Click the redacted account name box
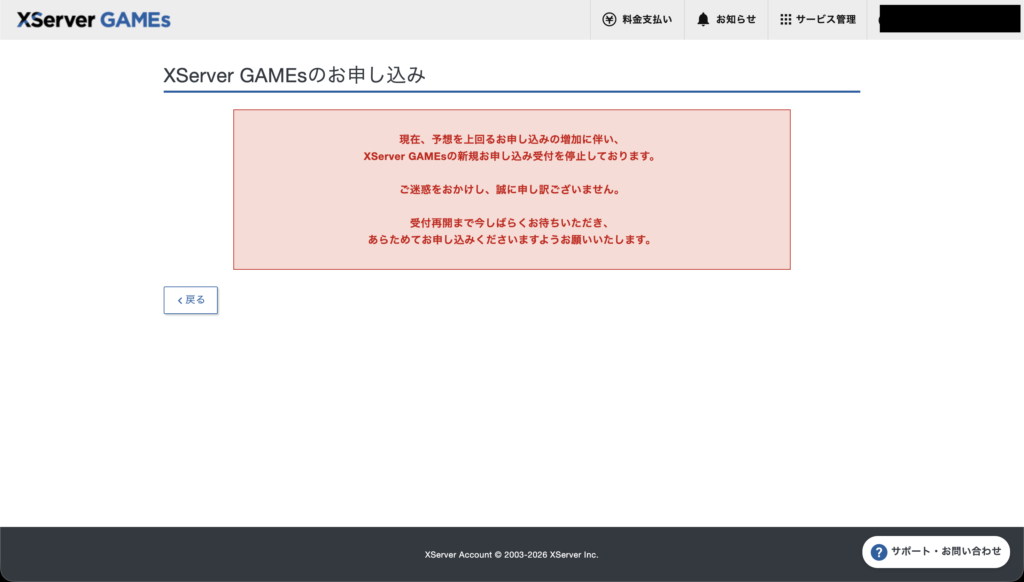1024x582 pixels. click(950, 19)
